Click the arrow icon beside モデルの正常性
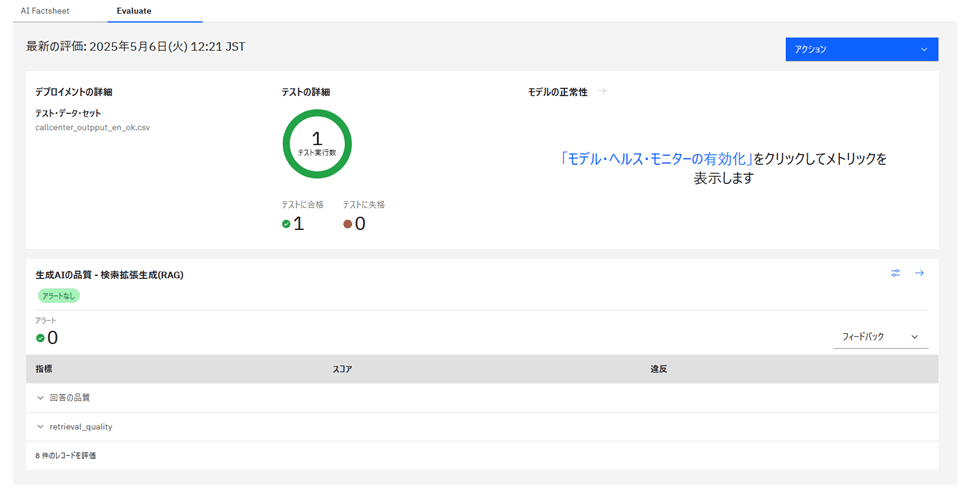The image size is (966, 496). [602, 91]
